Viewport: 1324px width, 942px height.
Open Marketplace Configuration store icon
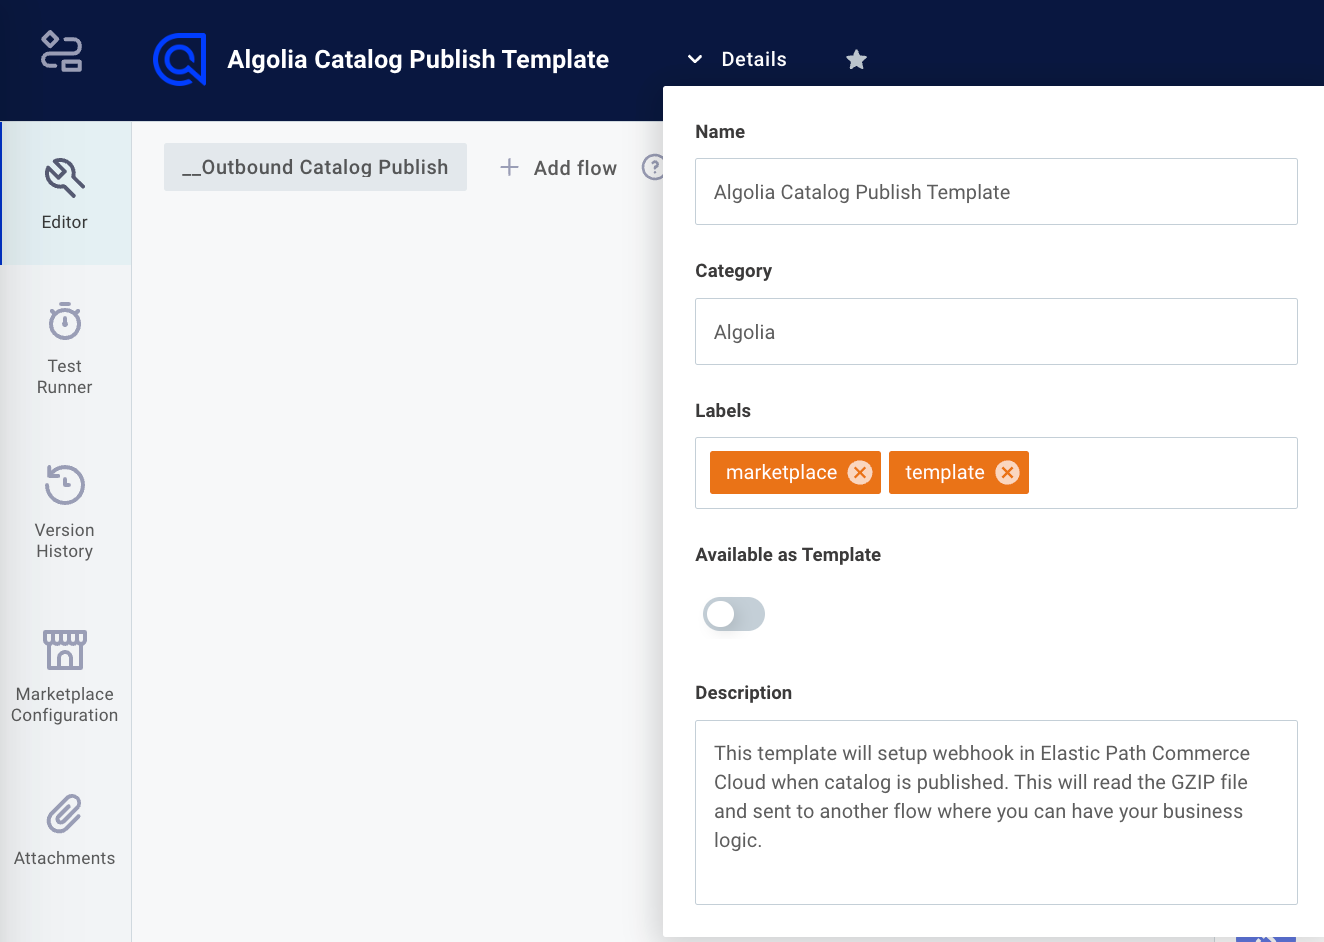(x=65, y=650)
